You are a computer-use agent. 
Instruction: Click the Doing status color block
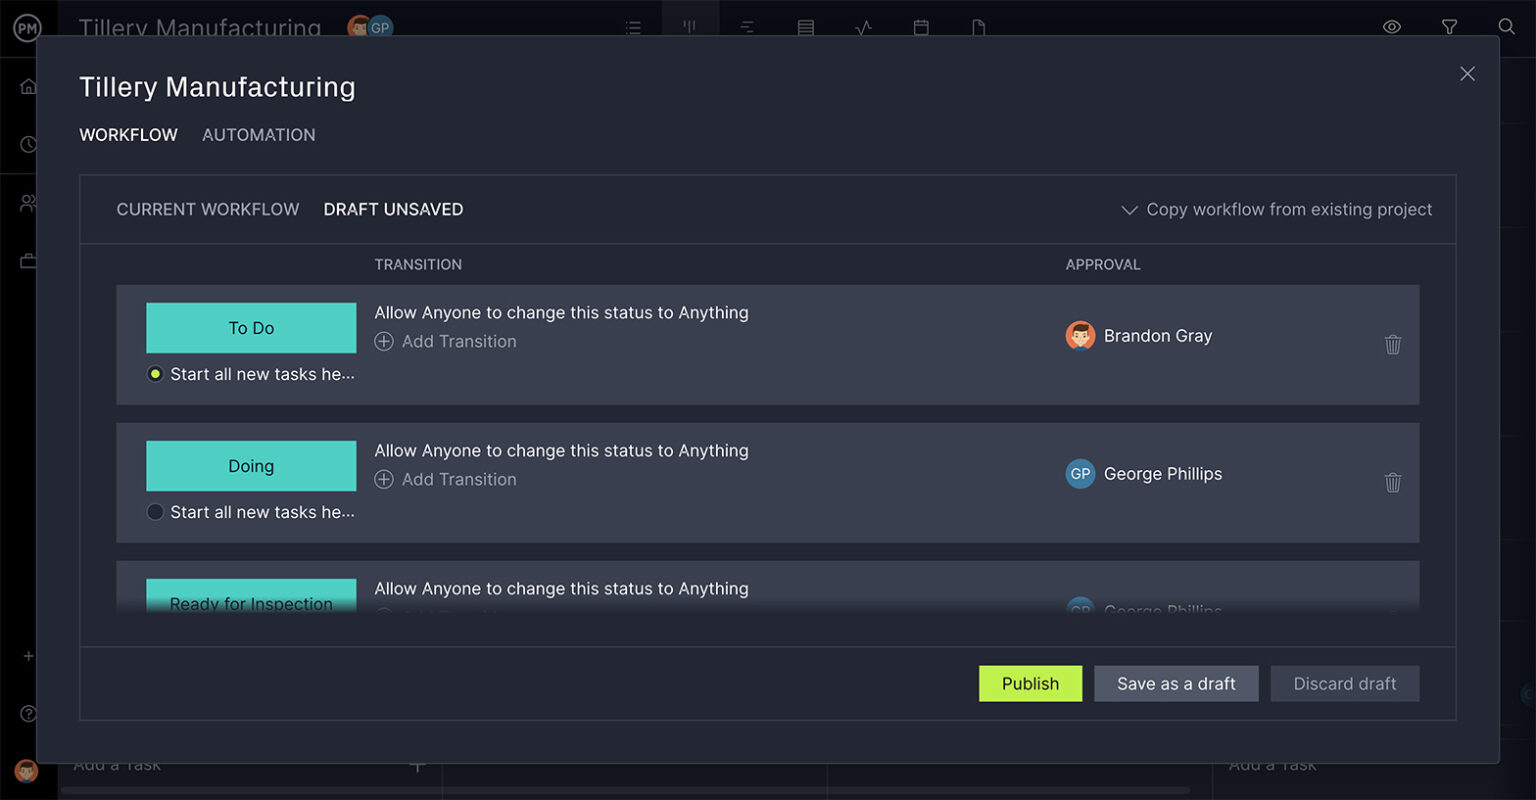click(251, 466)
